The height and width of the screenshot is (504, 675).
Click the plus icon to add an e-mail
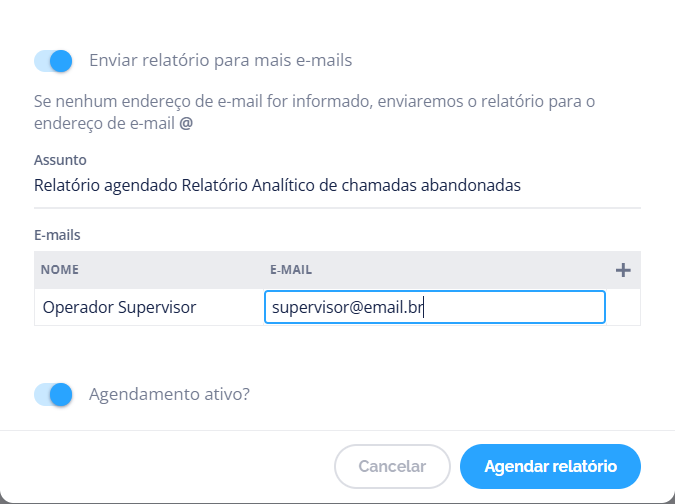tap(623, 269)
